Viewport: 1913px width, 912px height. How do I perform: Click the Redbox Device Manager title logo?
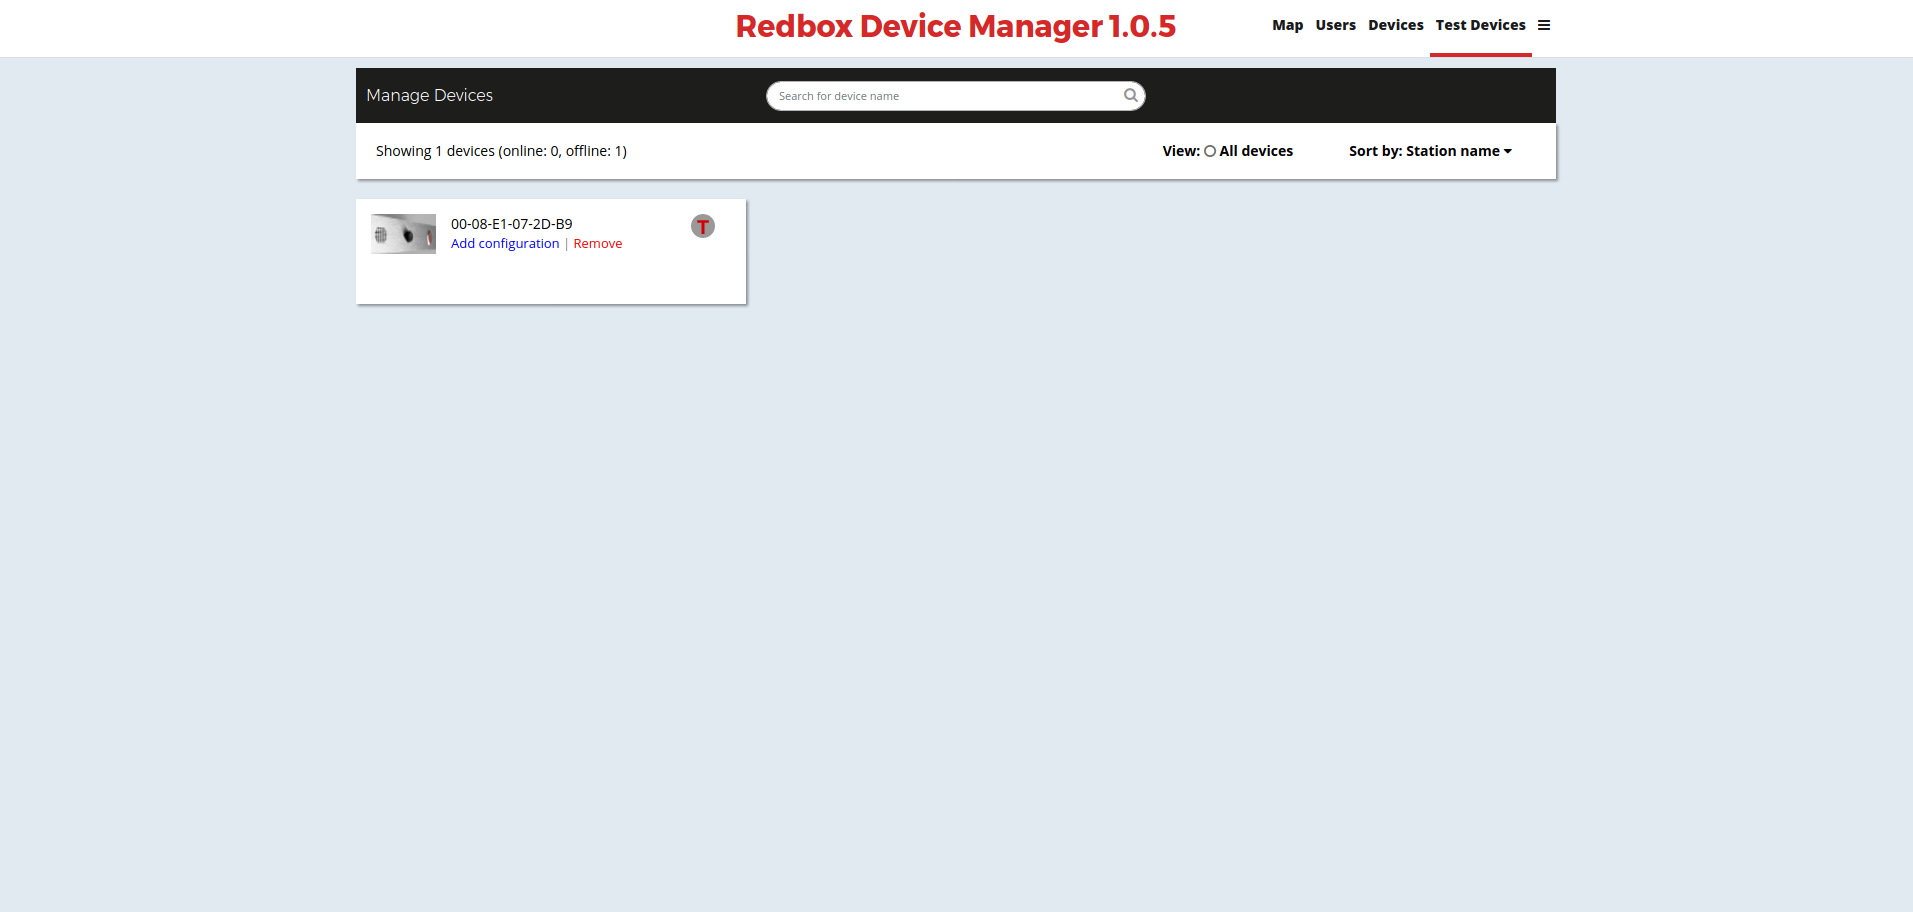coord(955,26)
